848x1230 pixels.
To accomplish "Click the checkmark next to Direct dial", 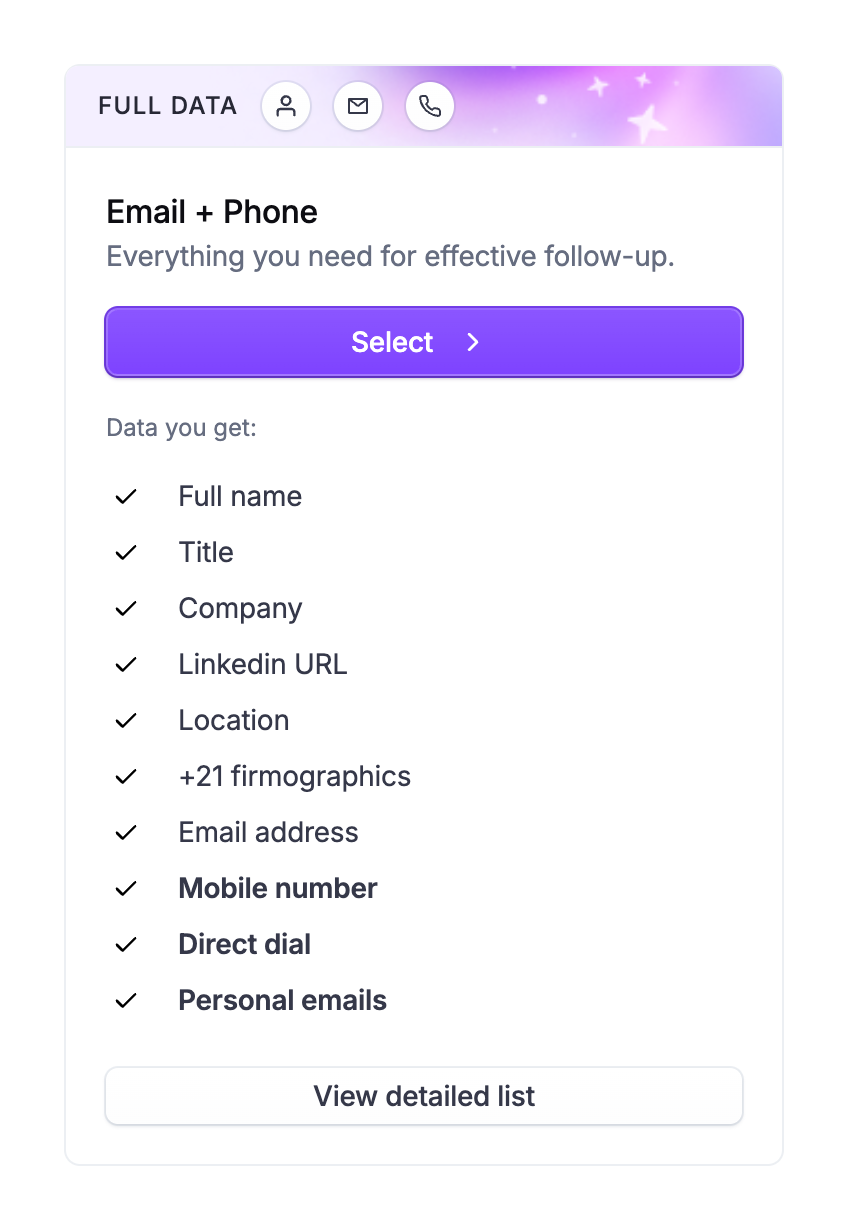I will click(x=126, y=945).
